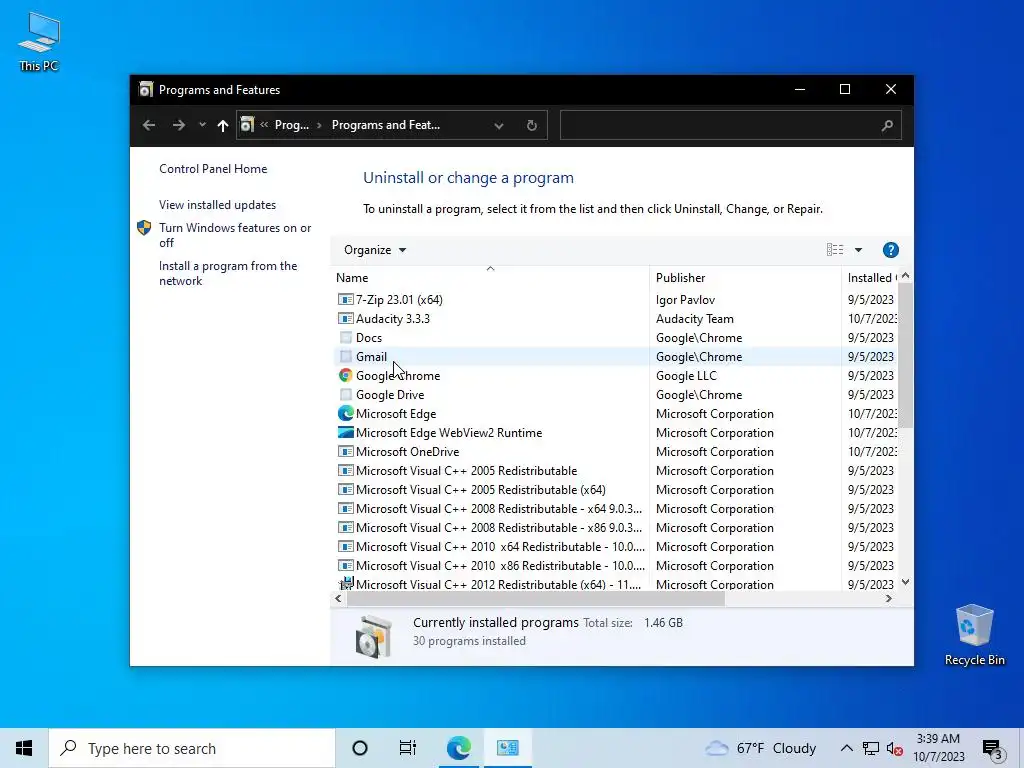Click Igor Pavlov publisher cell
Viewport: 1024px width, 768px height.
click(685, 300)
